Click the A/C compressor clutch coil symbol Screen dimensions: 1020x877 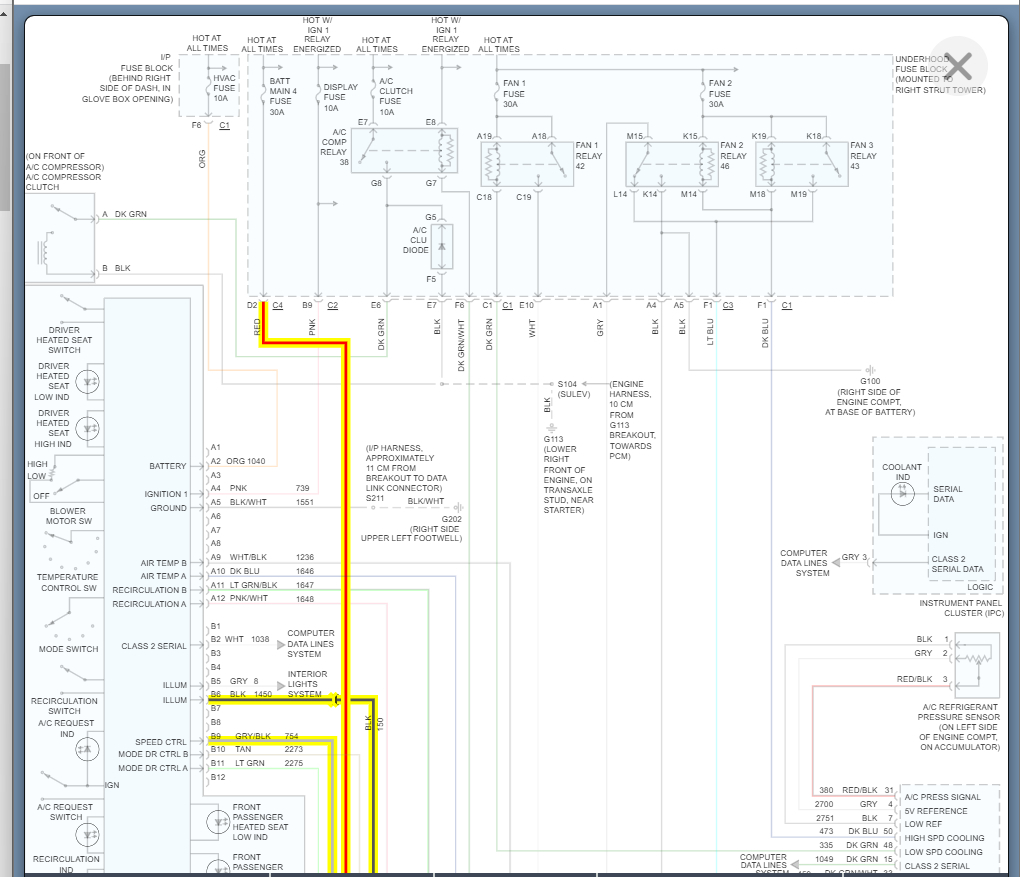45,248
